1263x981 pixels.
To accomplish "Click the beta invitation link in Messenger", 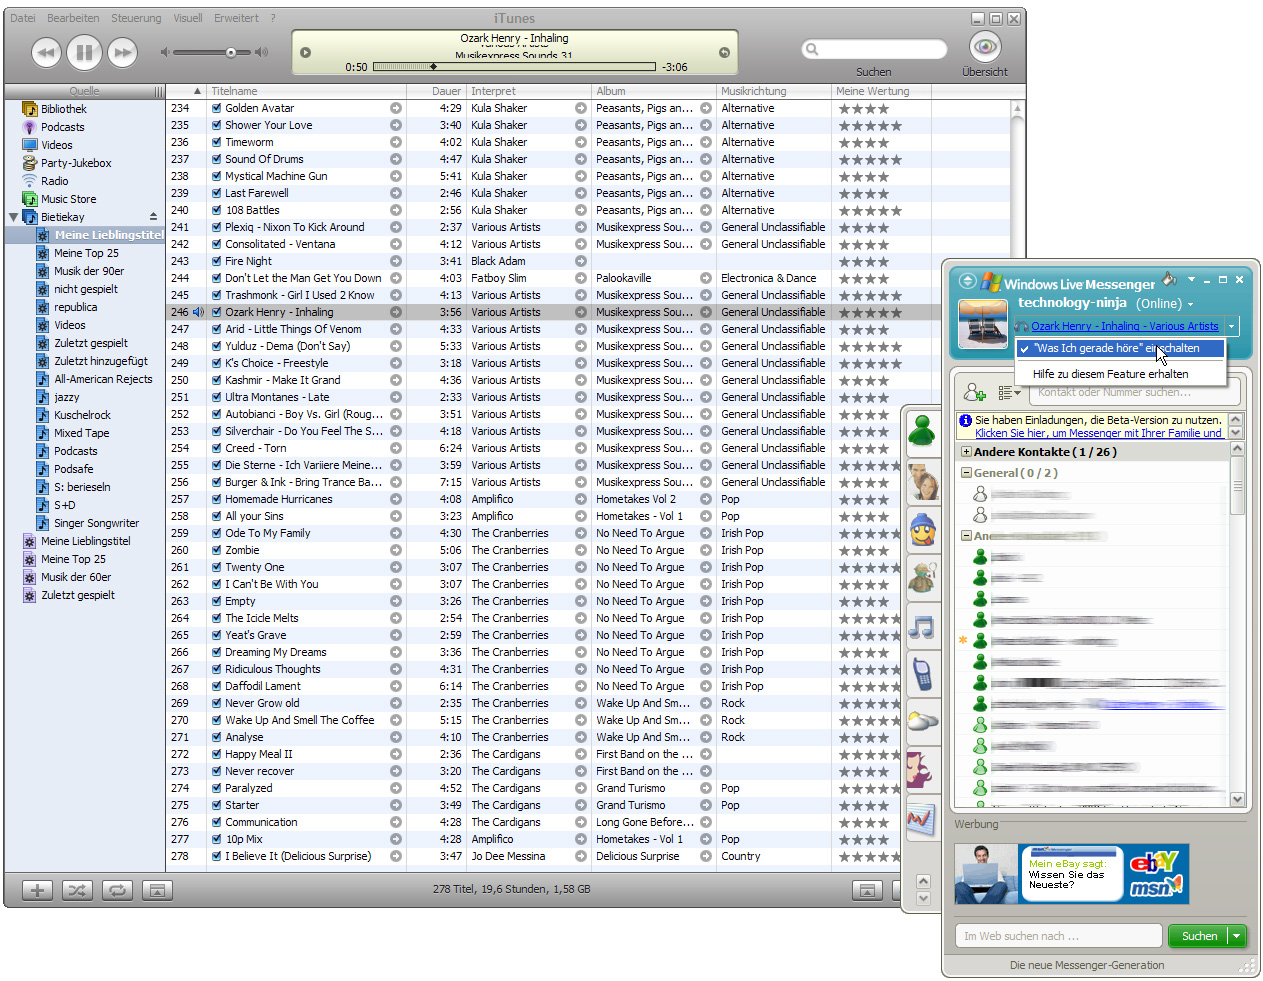I will pos(1098,433).
